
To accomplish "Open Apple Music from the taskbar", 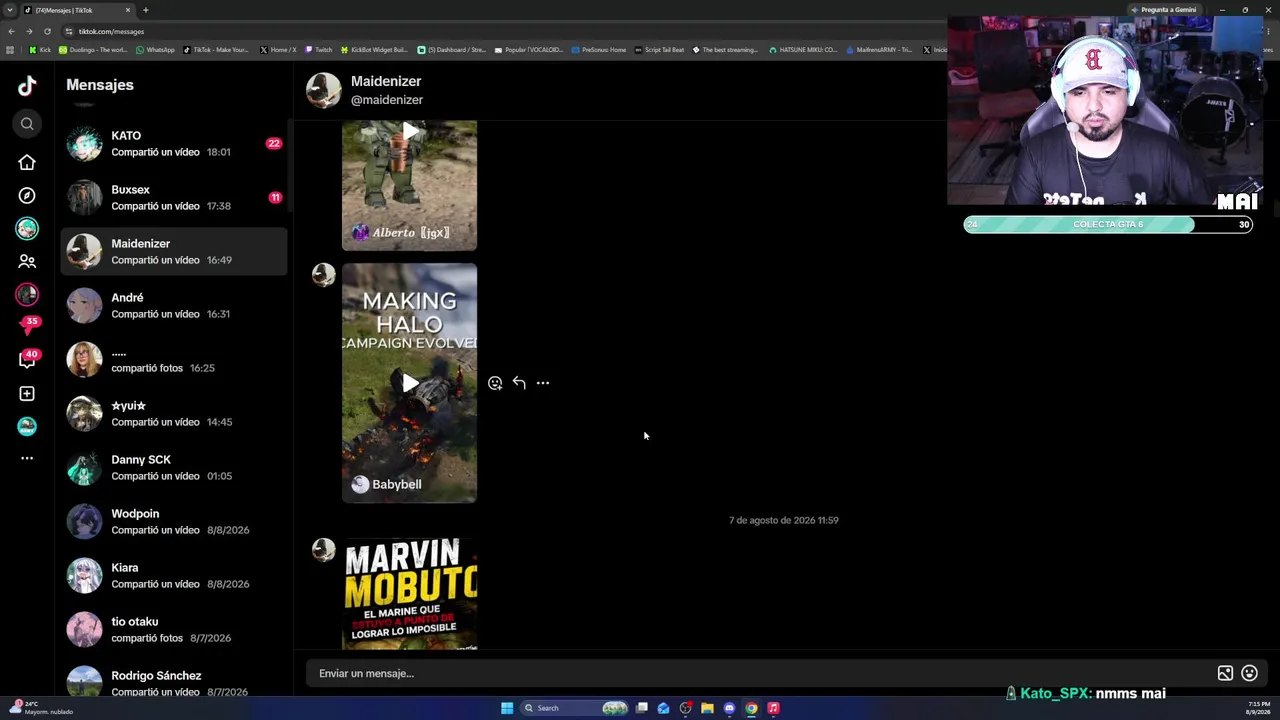I will click(x=773, y=708).
